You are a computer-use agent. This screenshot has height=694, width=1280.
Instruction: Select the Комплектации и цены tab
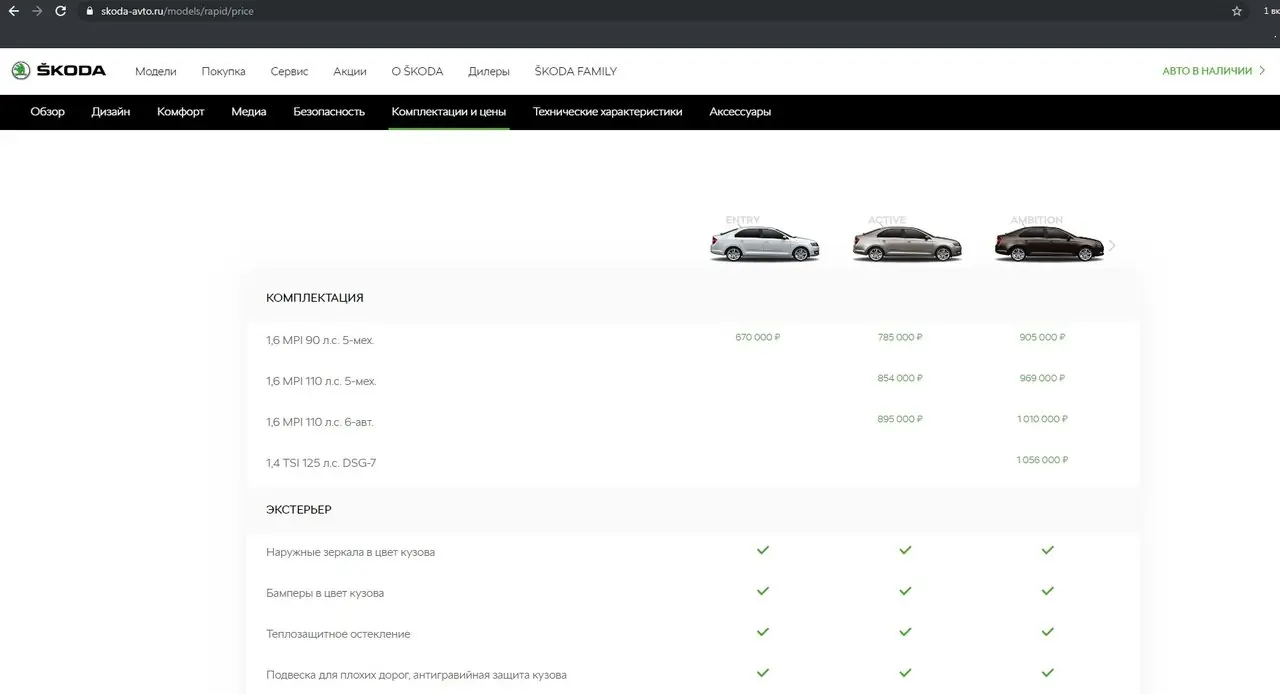click(449, 112)
